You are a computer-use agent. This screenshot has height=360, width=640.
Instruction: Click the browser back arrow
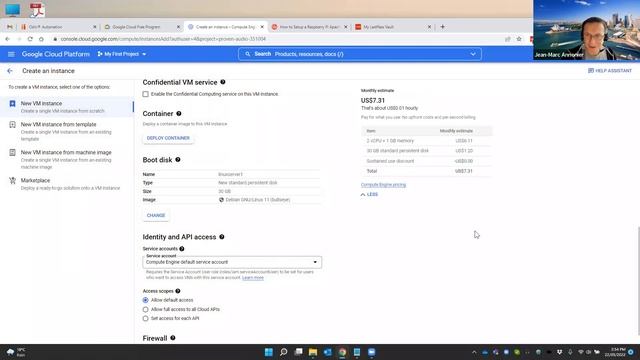[x=7, y=39]
